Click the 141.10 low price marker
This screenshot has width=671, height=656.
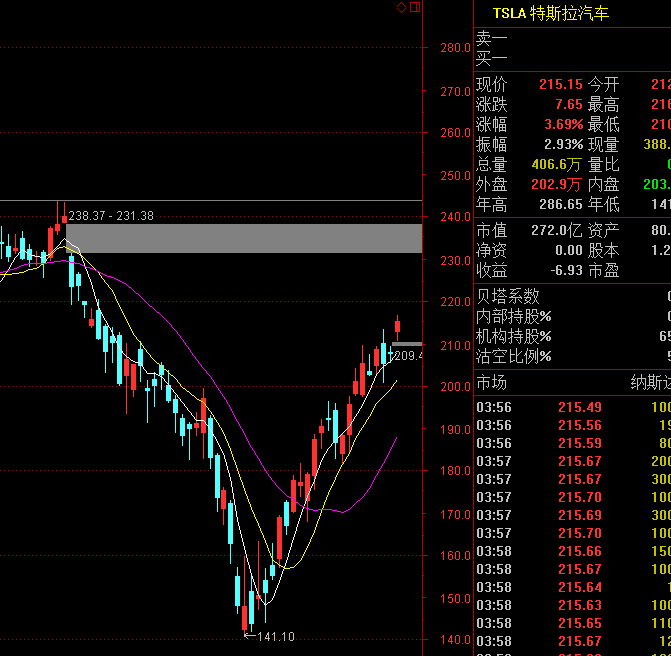point(273,636)
